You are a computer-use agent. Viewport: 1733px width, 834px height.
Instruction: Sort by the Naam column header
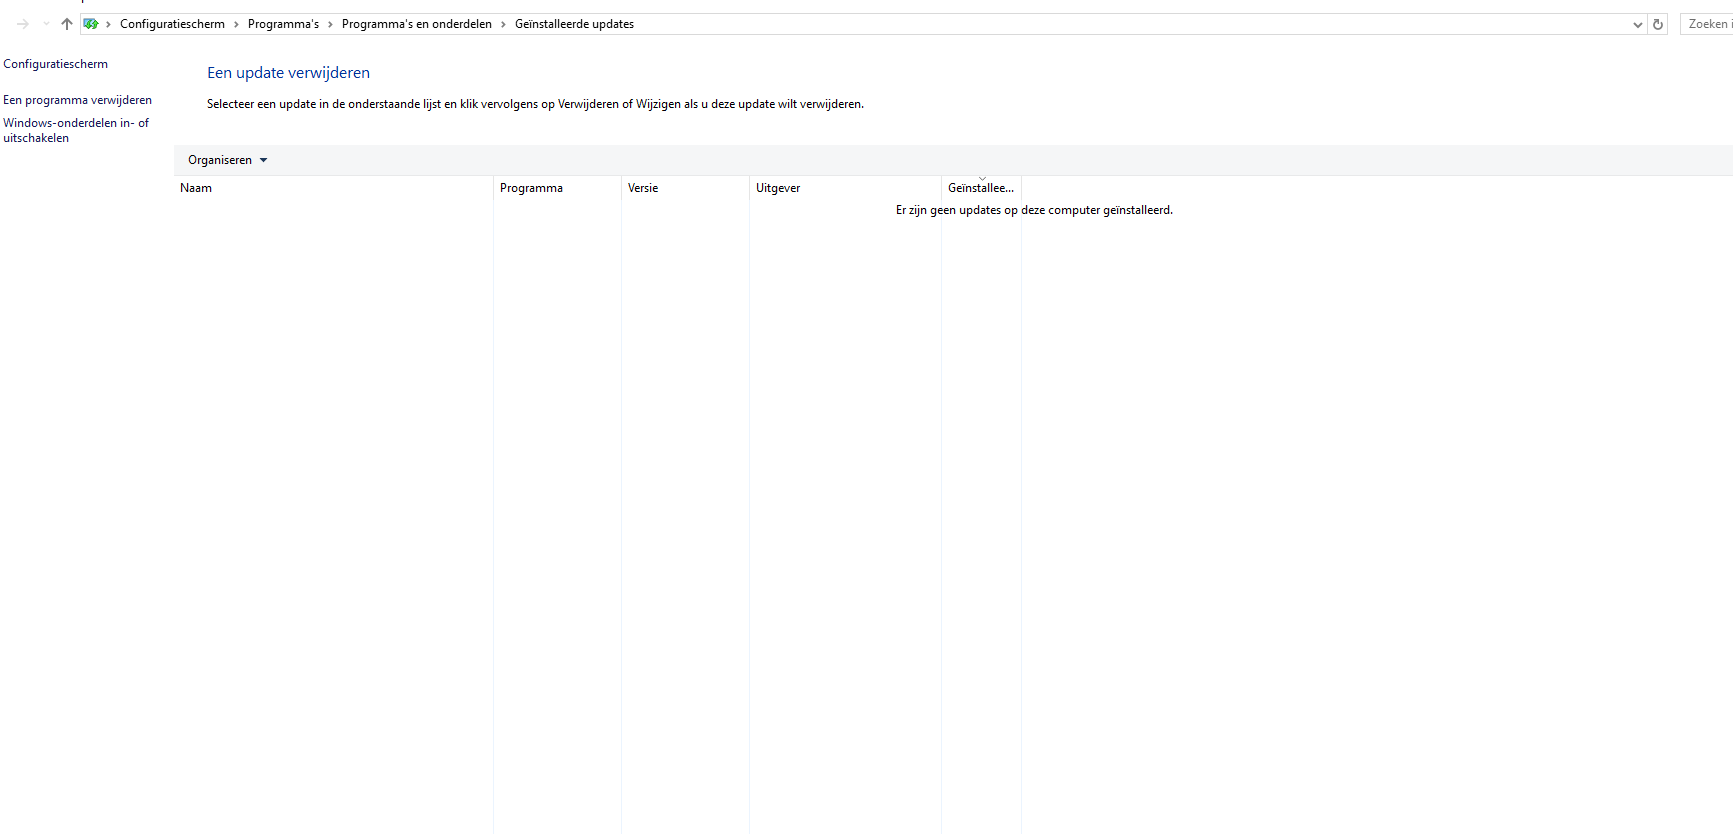point(333,188)
